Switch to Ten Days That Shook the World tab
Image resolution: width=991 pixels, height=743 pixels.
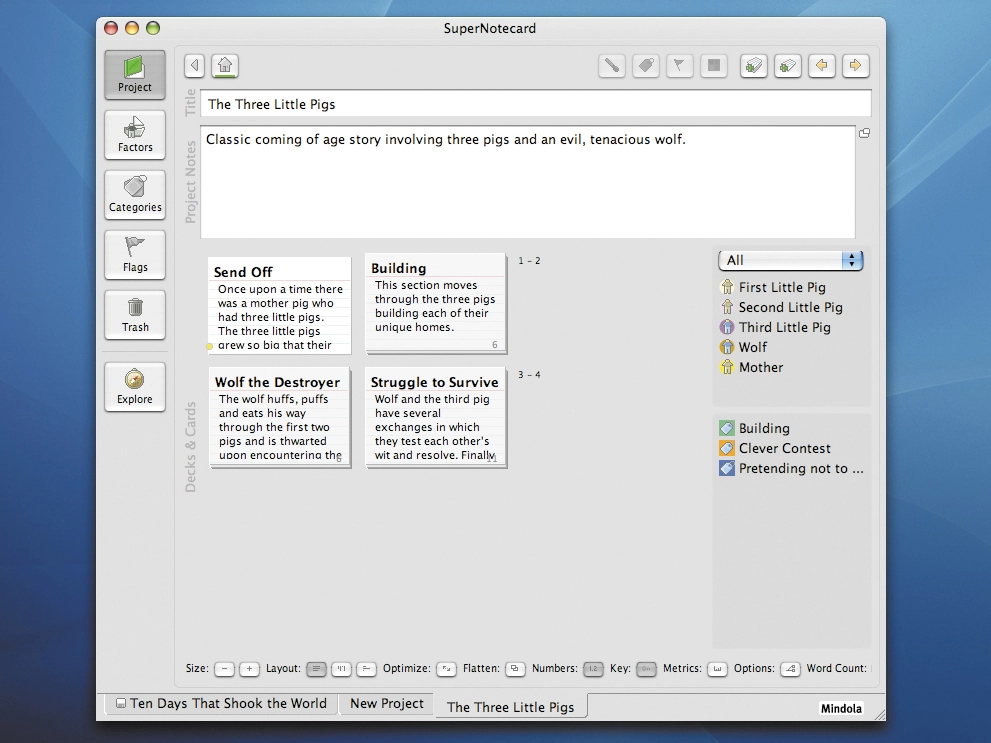click(221, 703)
